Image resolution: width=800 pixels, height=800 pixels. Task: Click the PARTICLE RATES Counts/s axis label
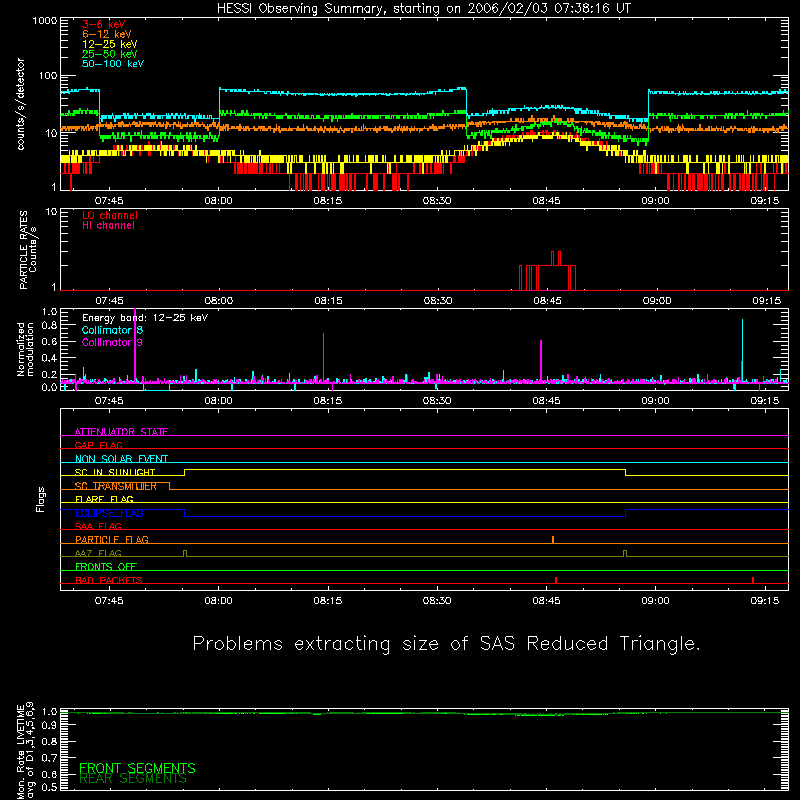[28, 250]
